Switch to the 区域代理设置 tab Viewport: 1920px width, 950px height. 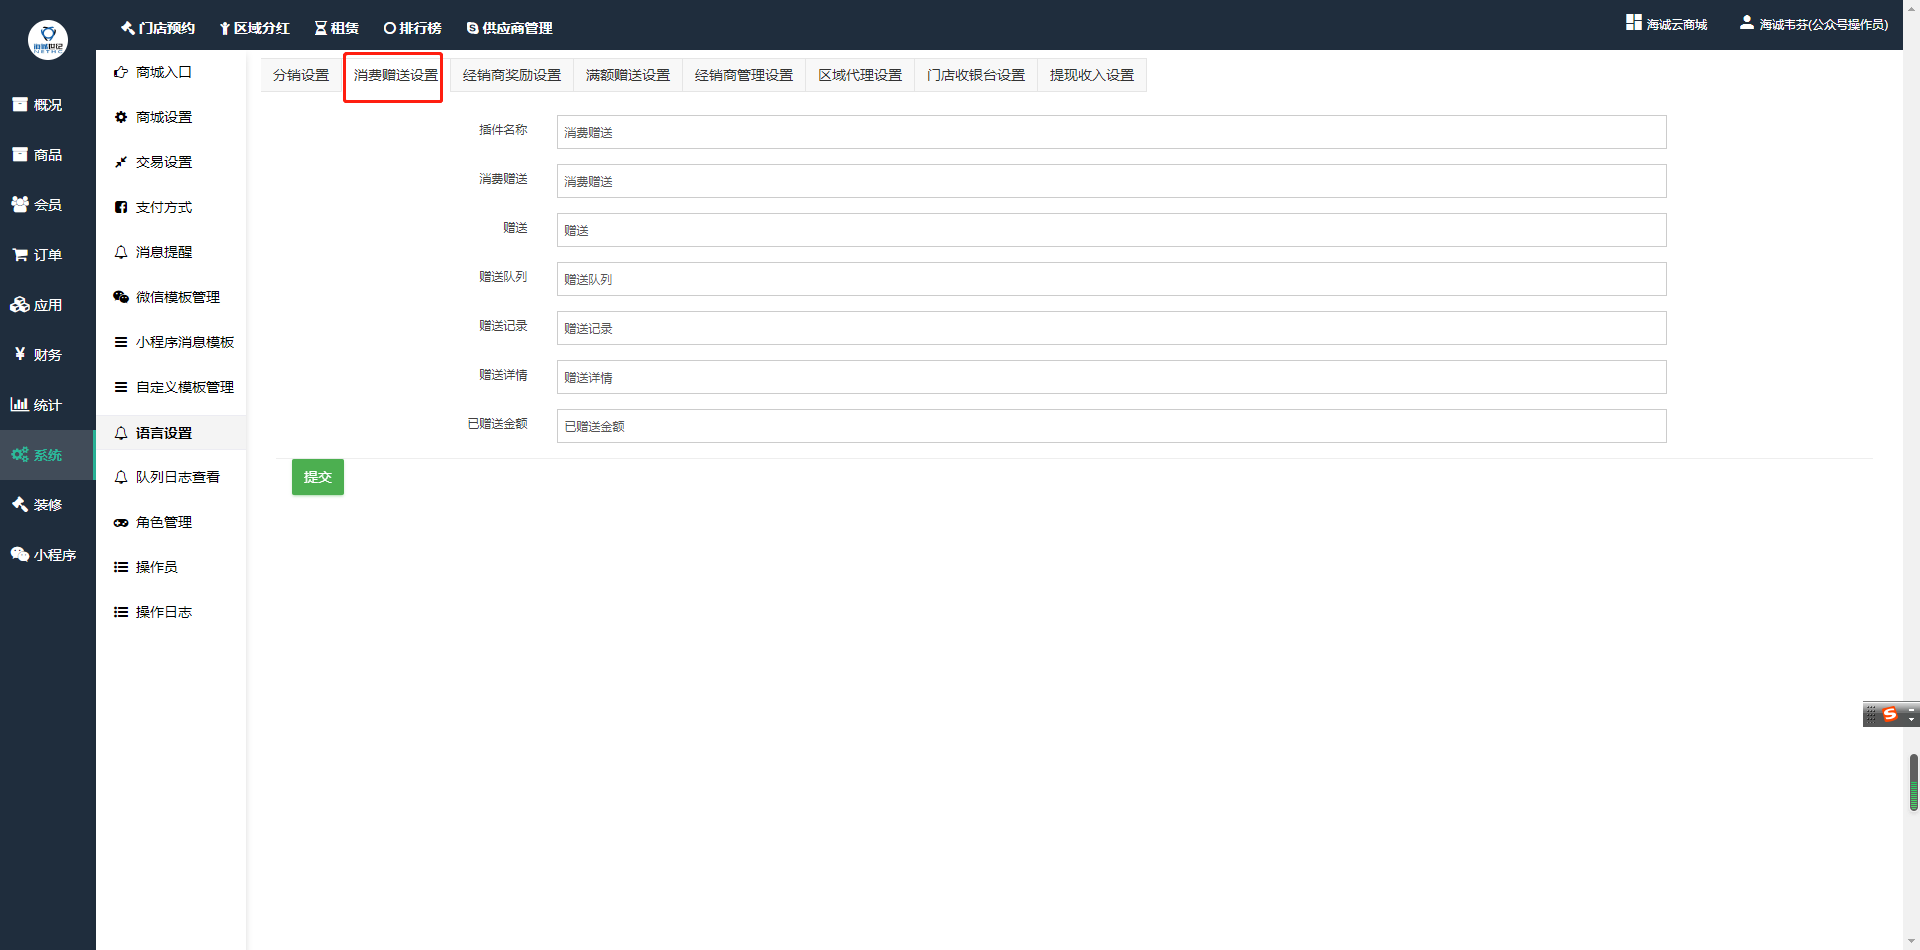tap(860, 75)
